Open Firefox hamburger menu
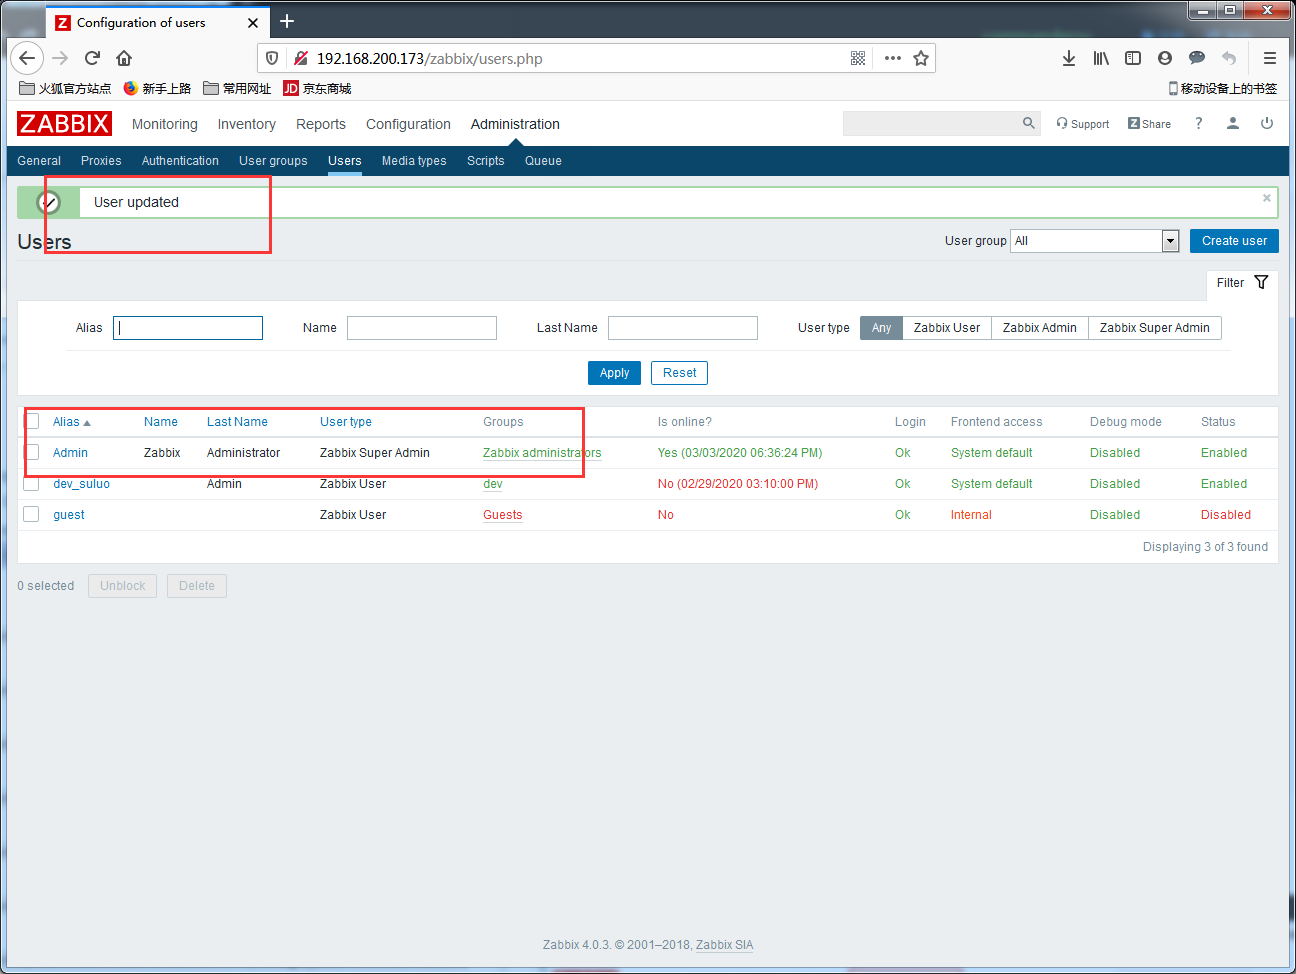 point(1270,58)
